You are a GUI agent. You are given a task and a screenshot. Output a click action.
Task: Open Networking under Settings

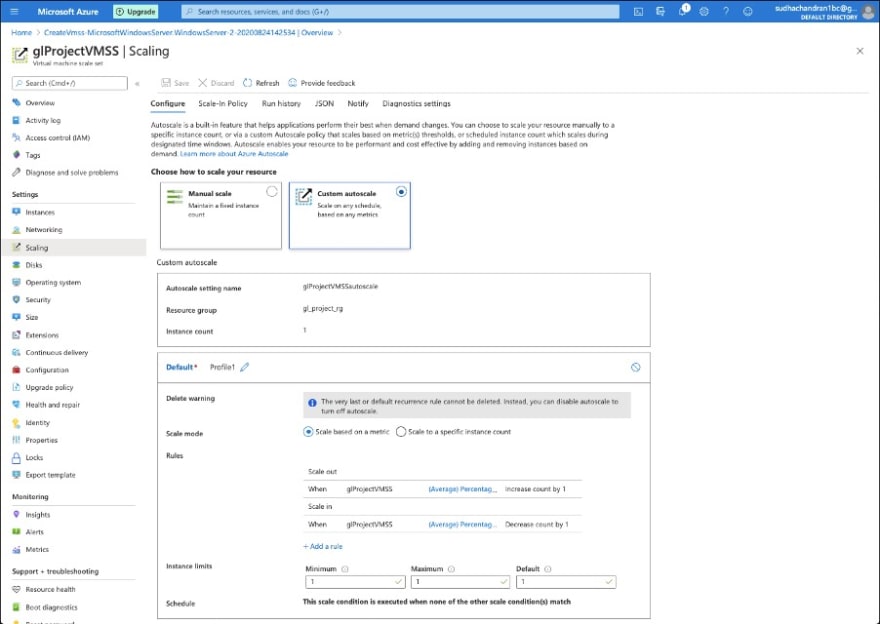click(x=44, y=230)
